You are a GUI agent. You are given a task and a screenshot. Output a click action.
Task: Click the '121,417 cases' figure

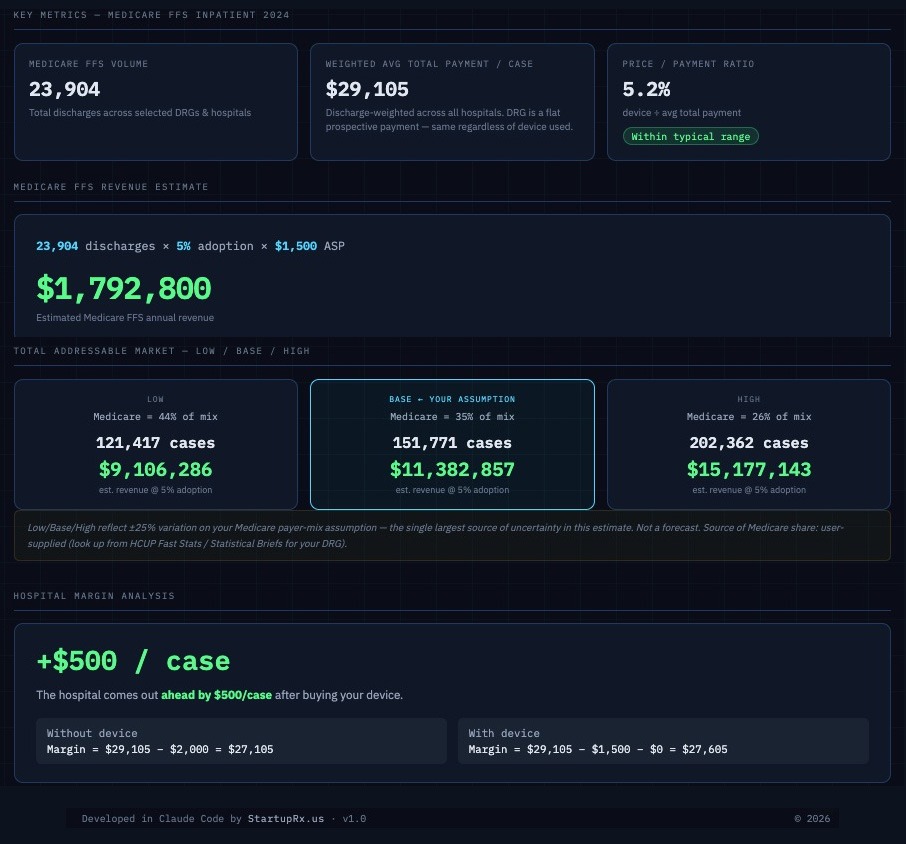pyautogui.click(x=155, y=443)
